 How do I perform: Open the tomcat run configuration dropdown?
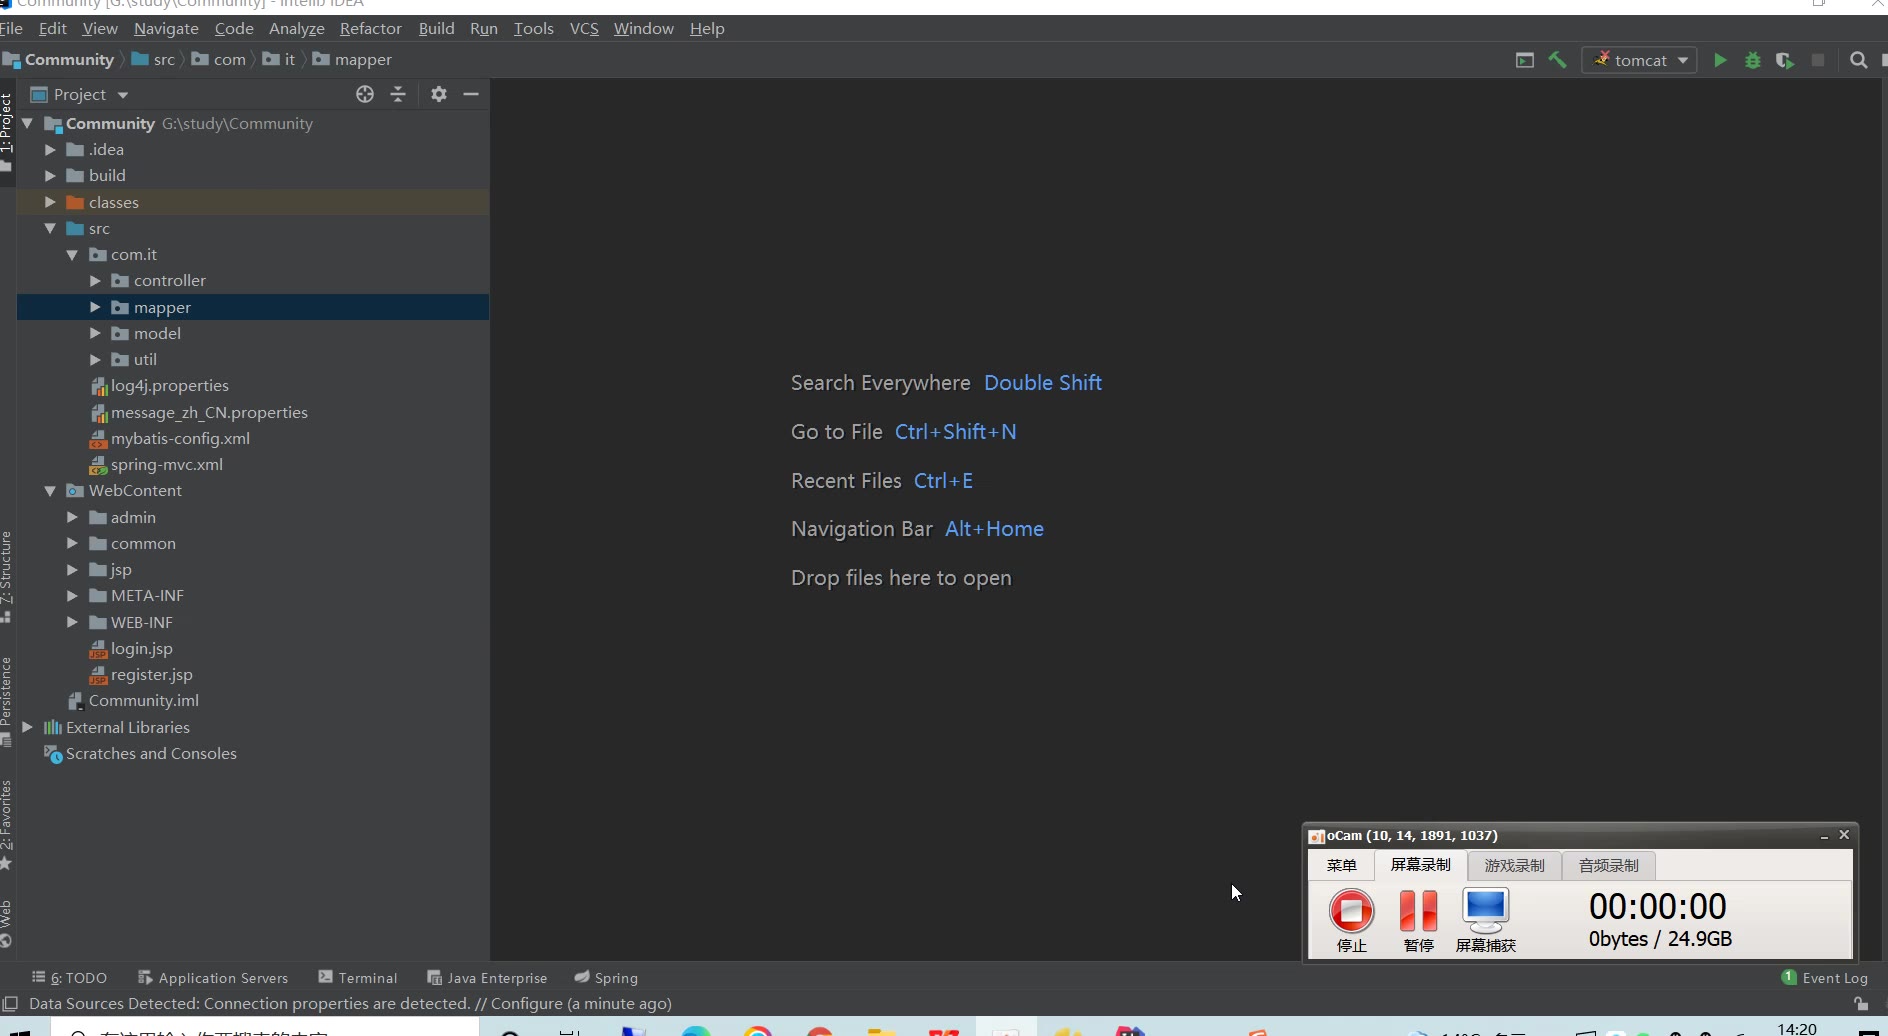click(x=1640, y=60)
